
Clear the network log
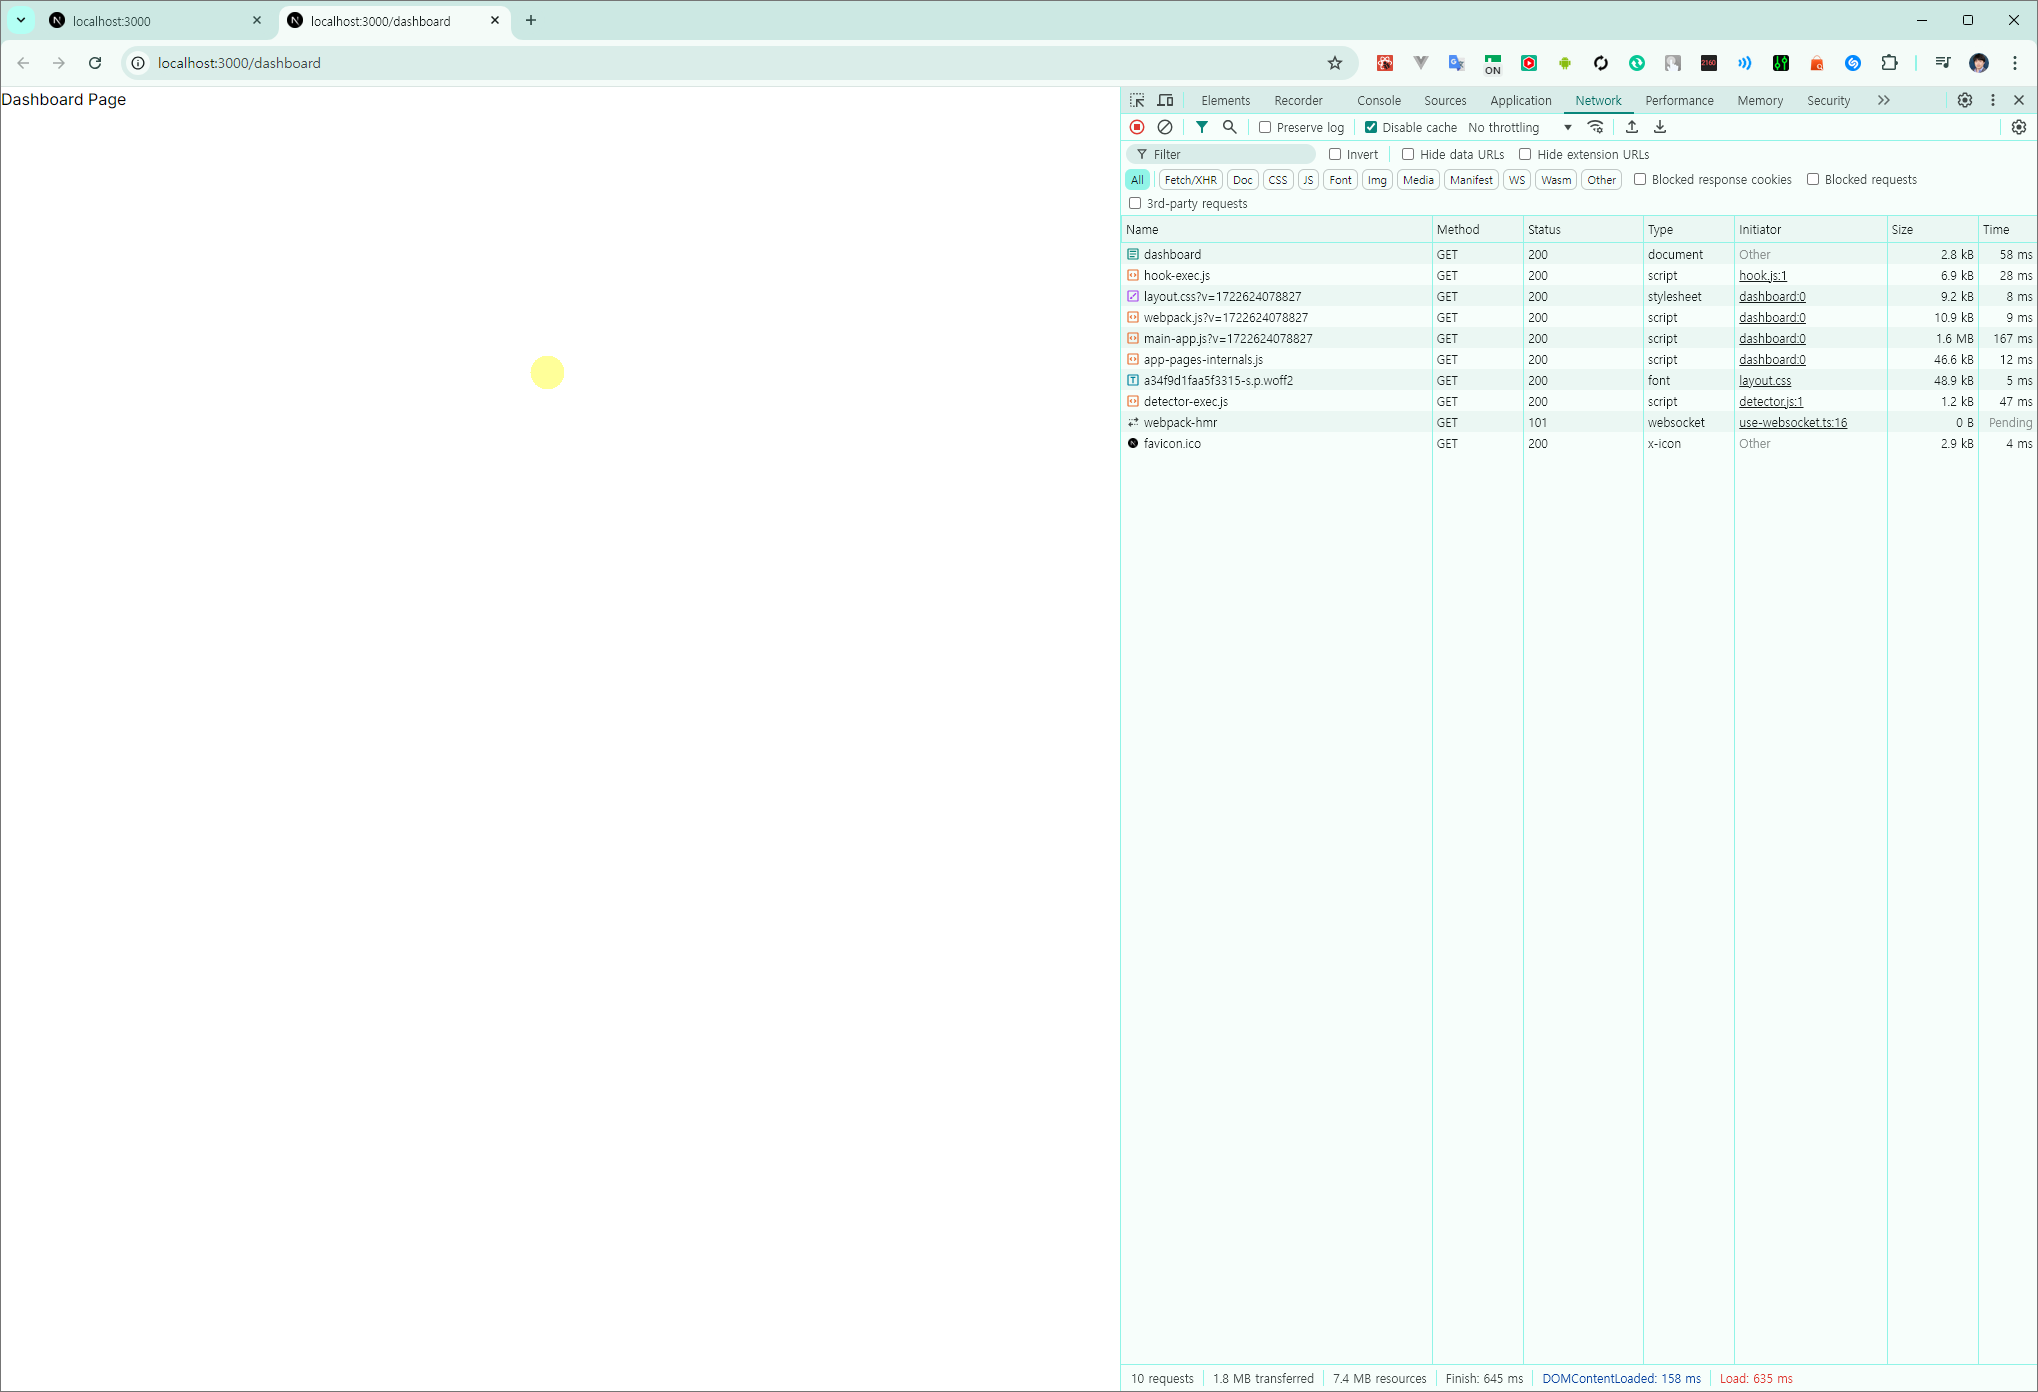pyautogui.click(x=1165, y=127)
